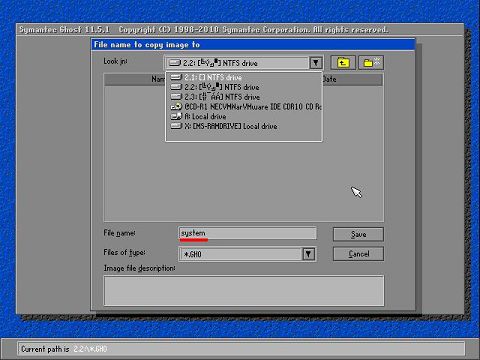Click the 2.3 NTFS drive icon
480x360 pixels.
coord(176,97)
